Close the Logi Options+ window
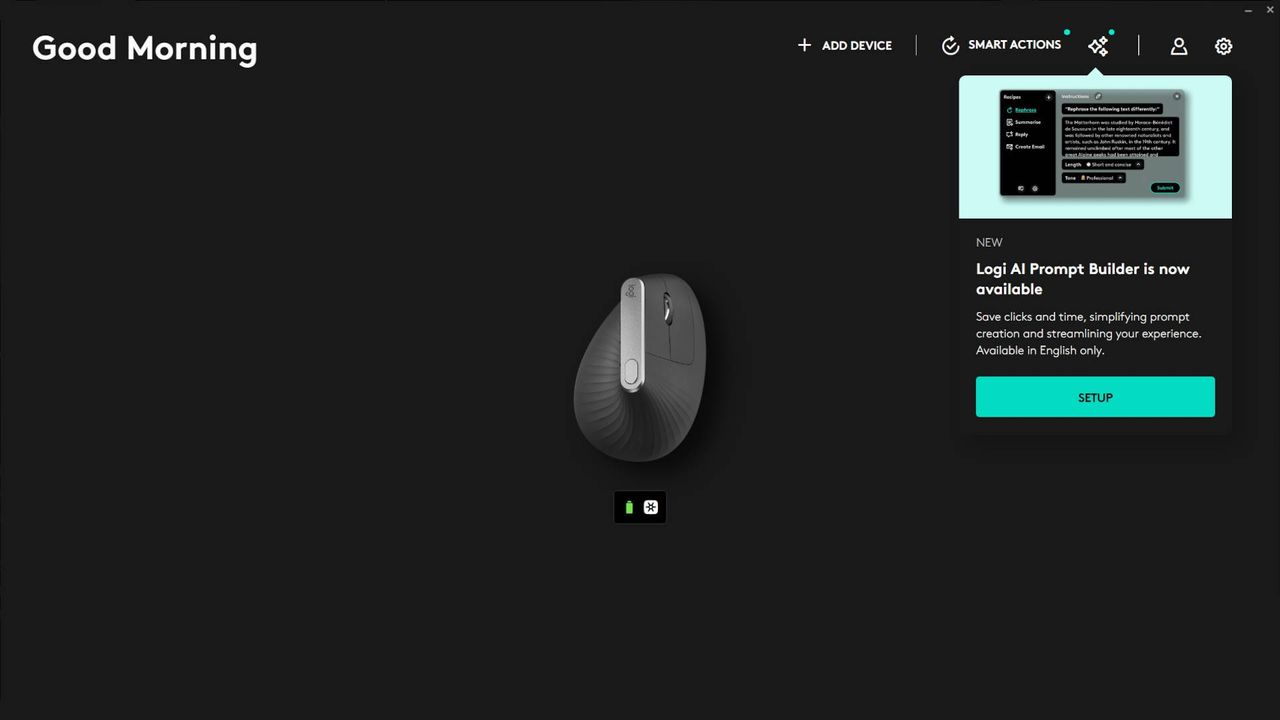The height and width of the screenshot is (720, 1280). click(1270, 9)
